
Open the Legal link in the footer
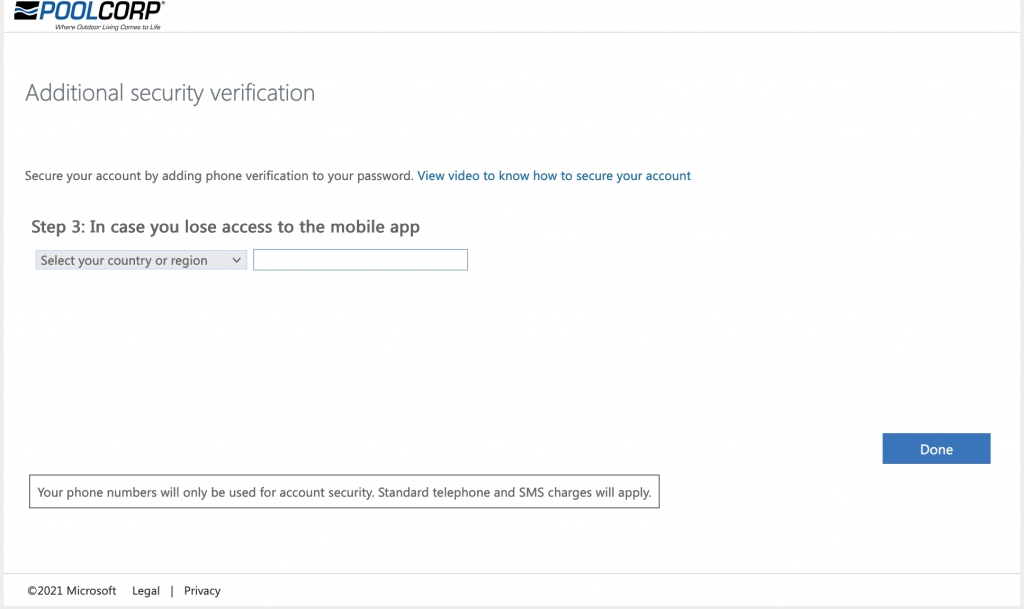tap(146, 591)
